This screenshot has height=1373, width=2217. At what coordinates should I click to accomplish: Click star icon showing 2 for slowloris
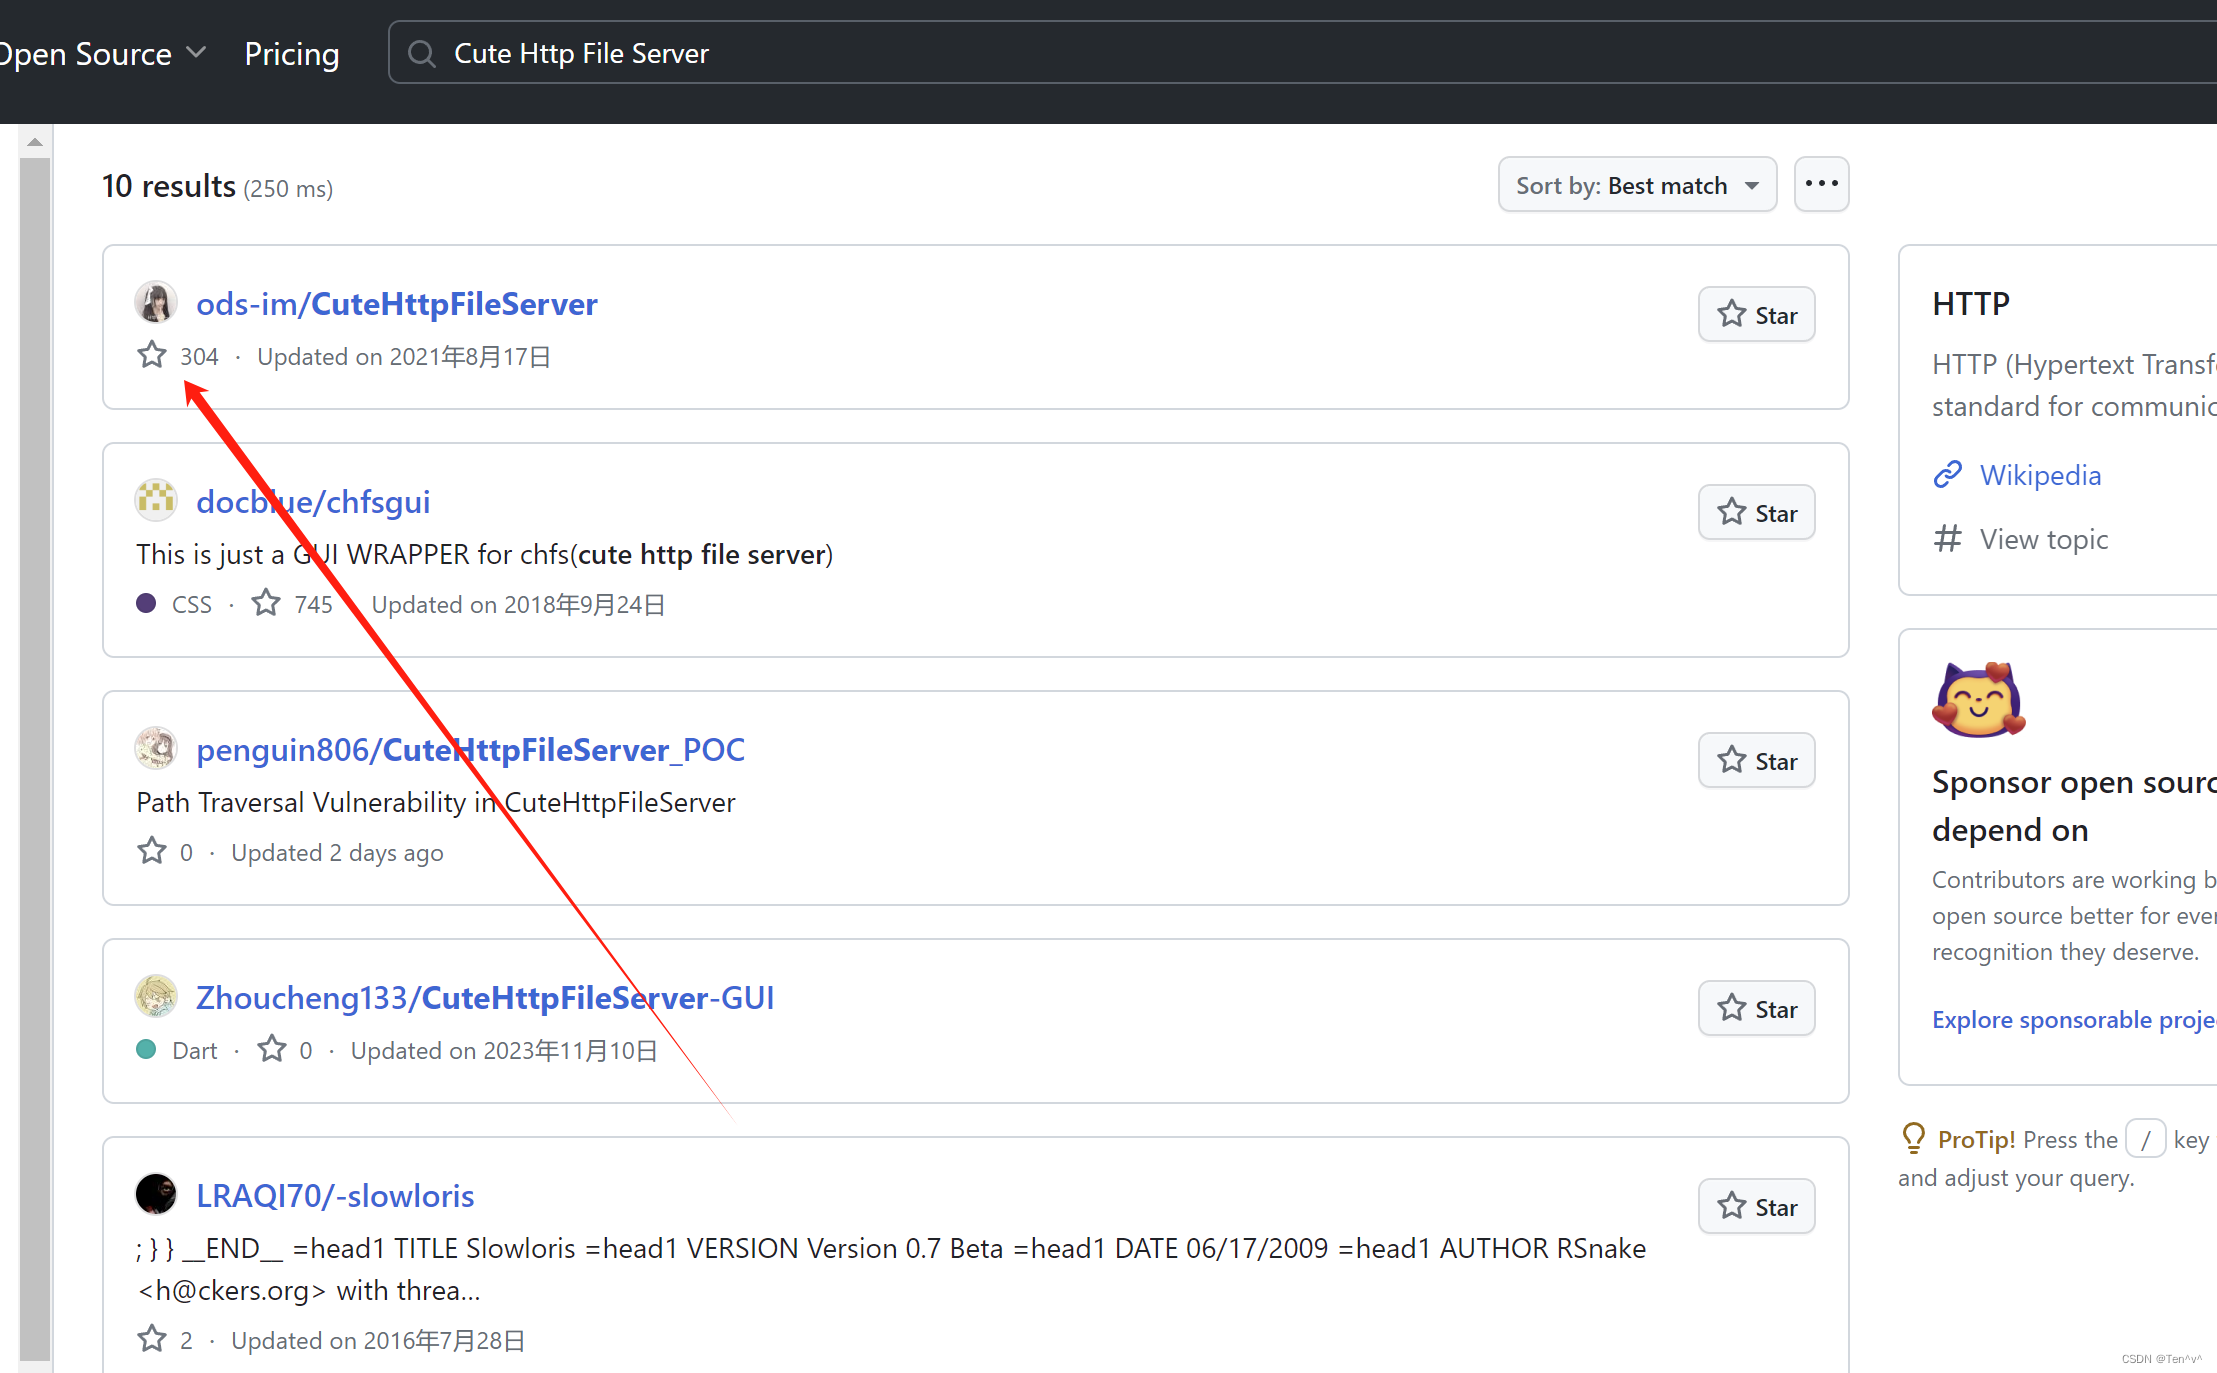coord(152,1339)
